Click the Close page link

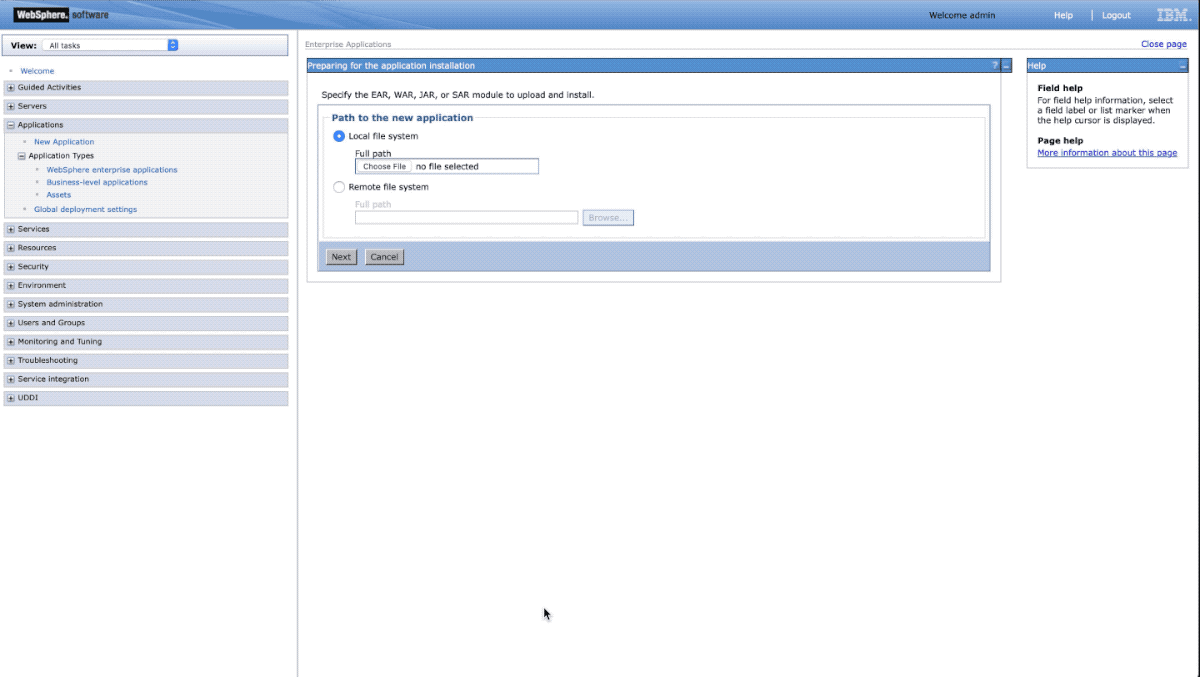[1163, 43]
